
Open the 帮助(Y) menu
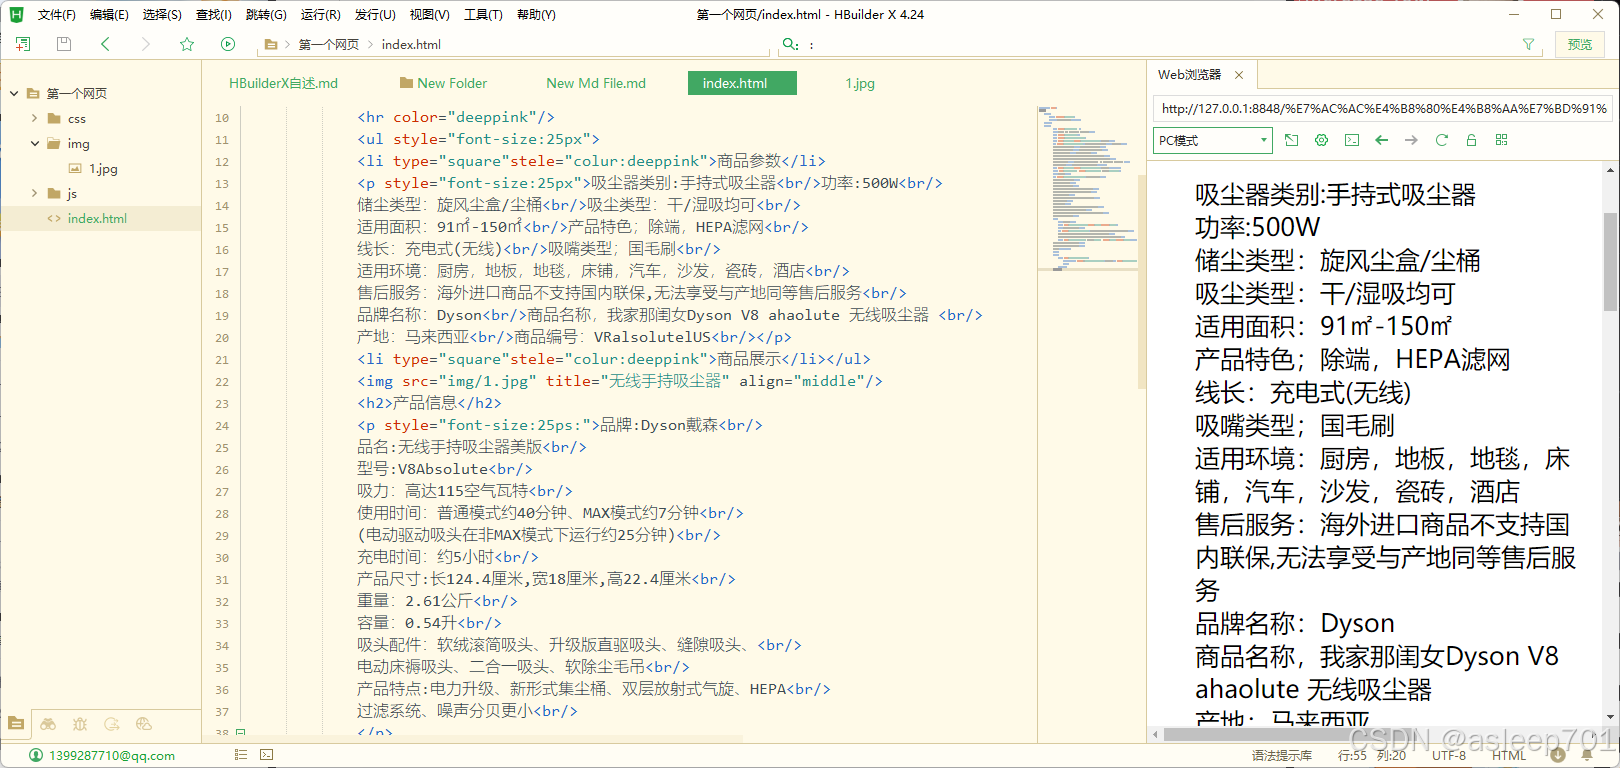click(536, 14)
